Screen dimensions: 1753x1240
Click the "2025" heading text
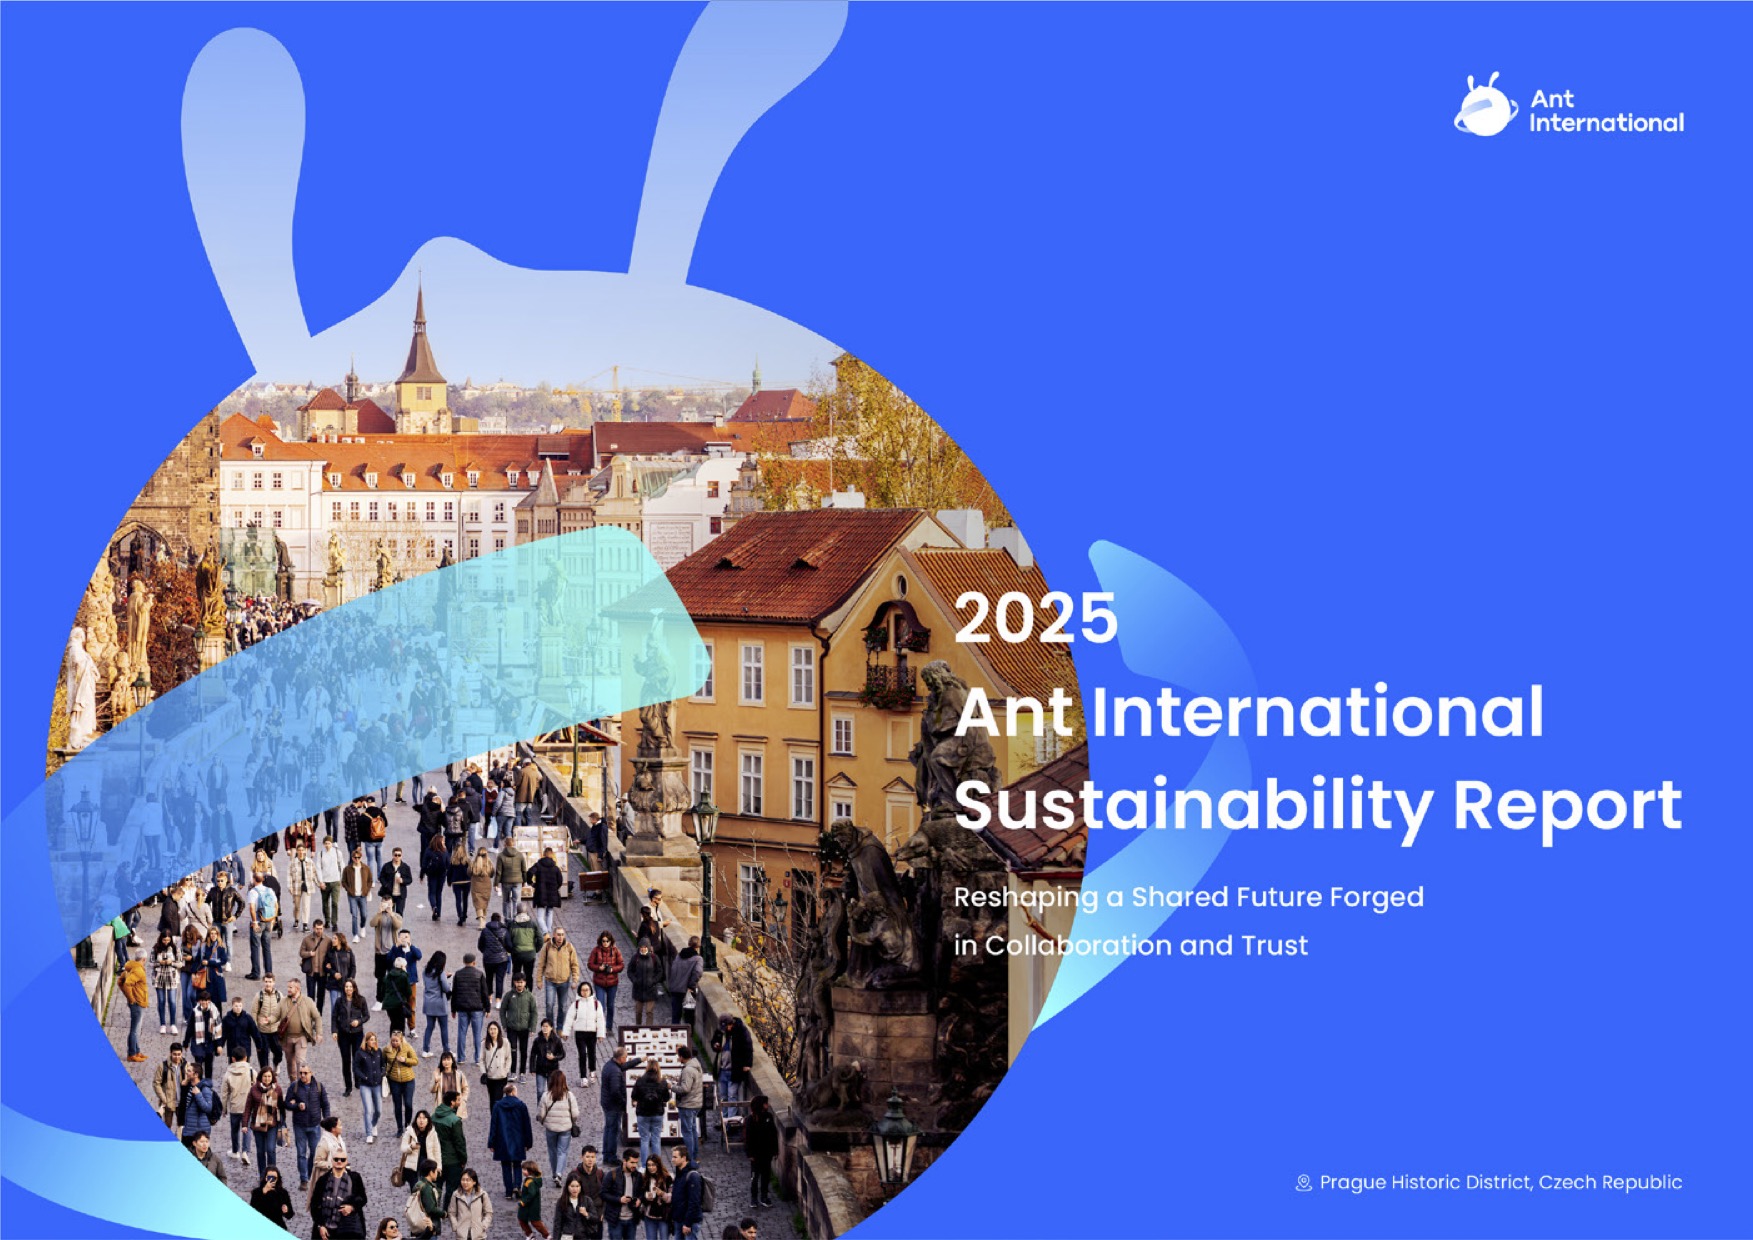(x=1036, y=618)
